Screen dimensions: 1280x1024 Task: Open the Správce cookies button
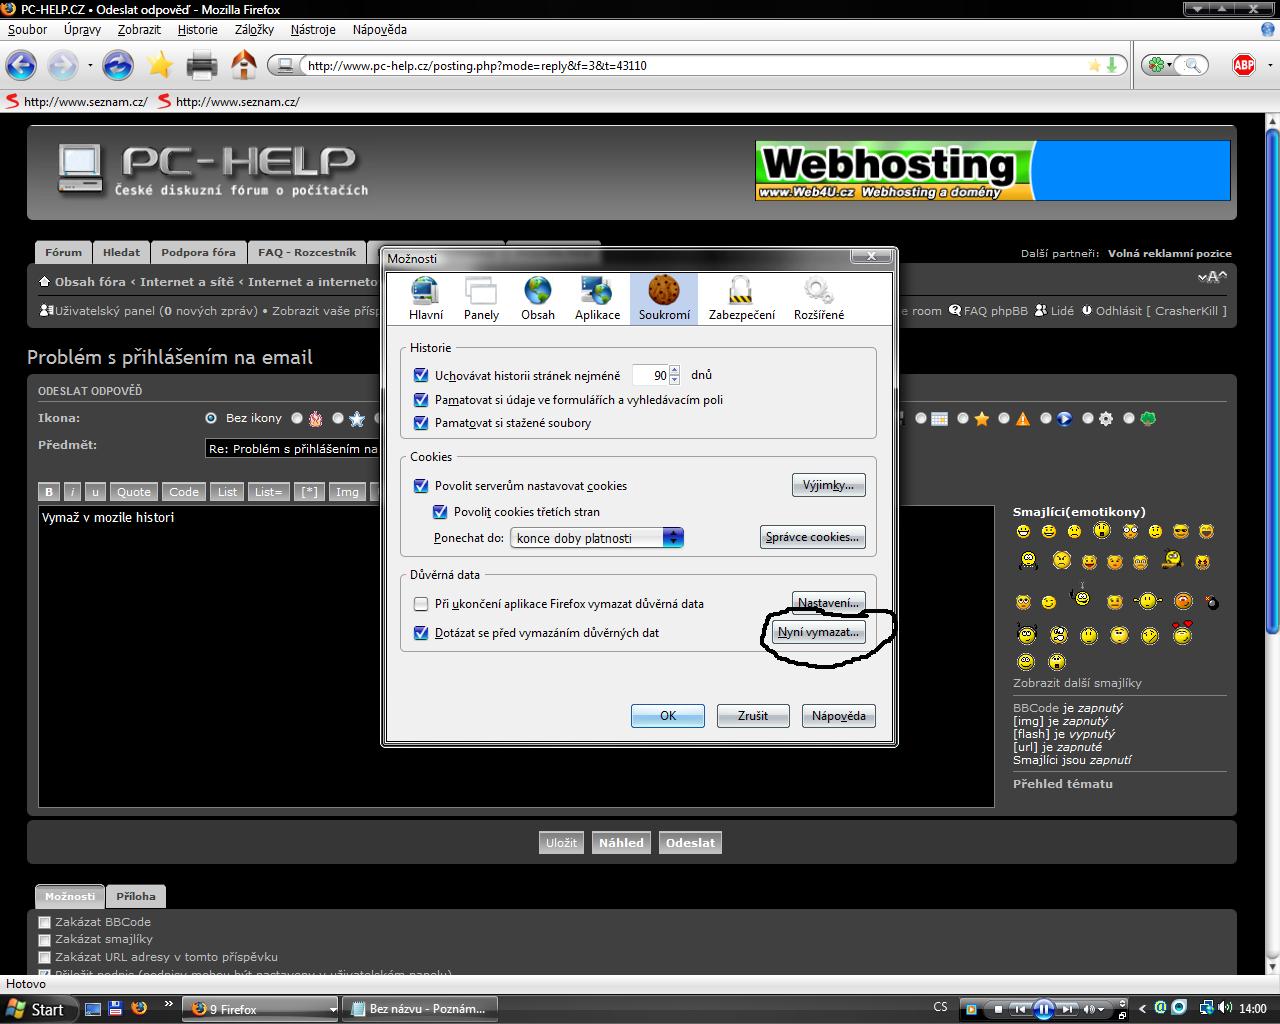click(812, 537)
